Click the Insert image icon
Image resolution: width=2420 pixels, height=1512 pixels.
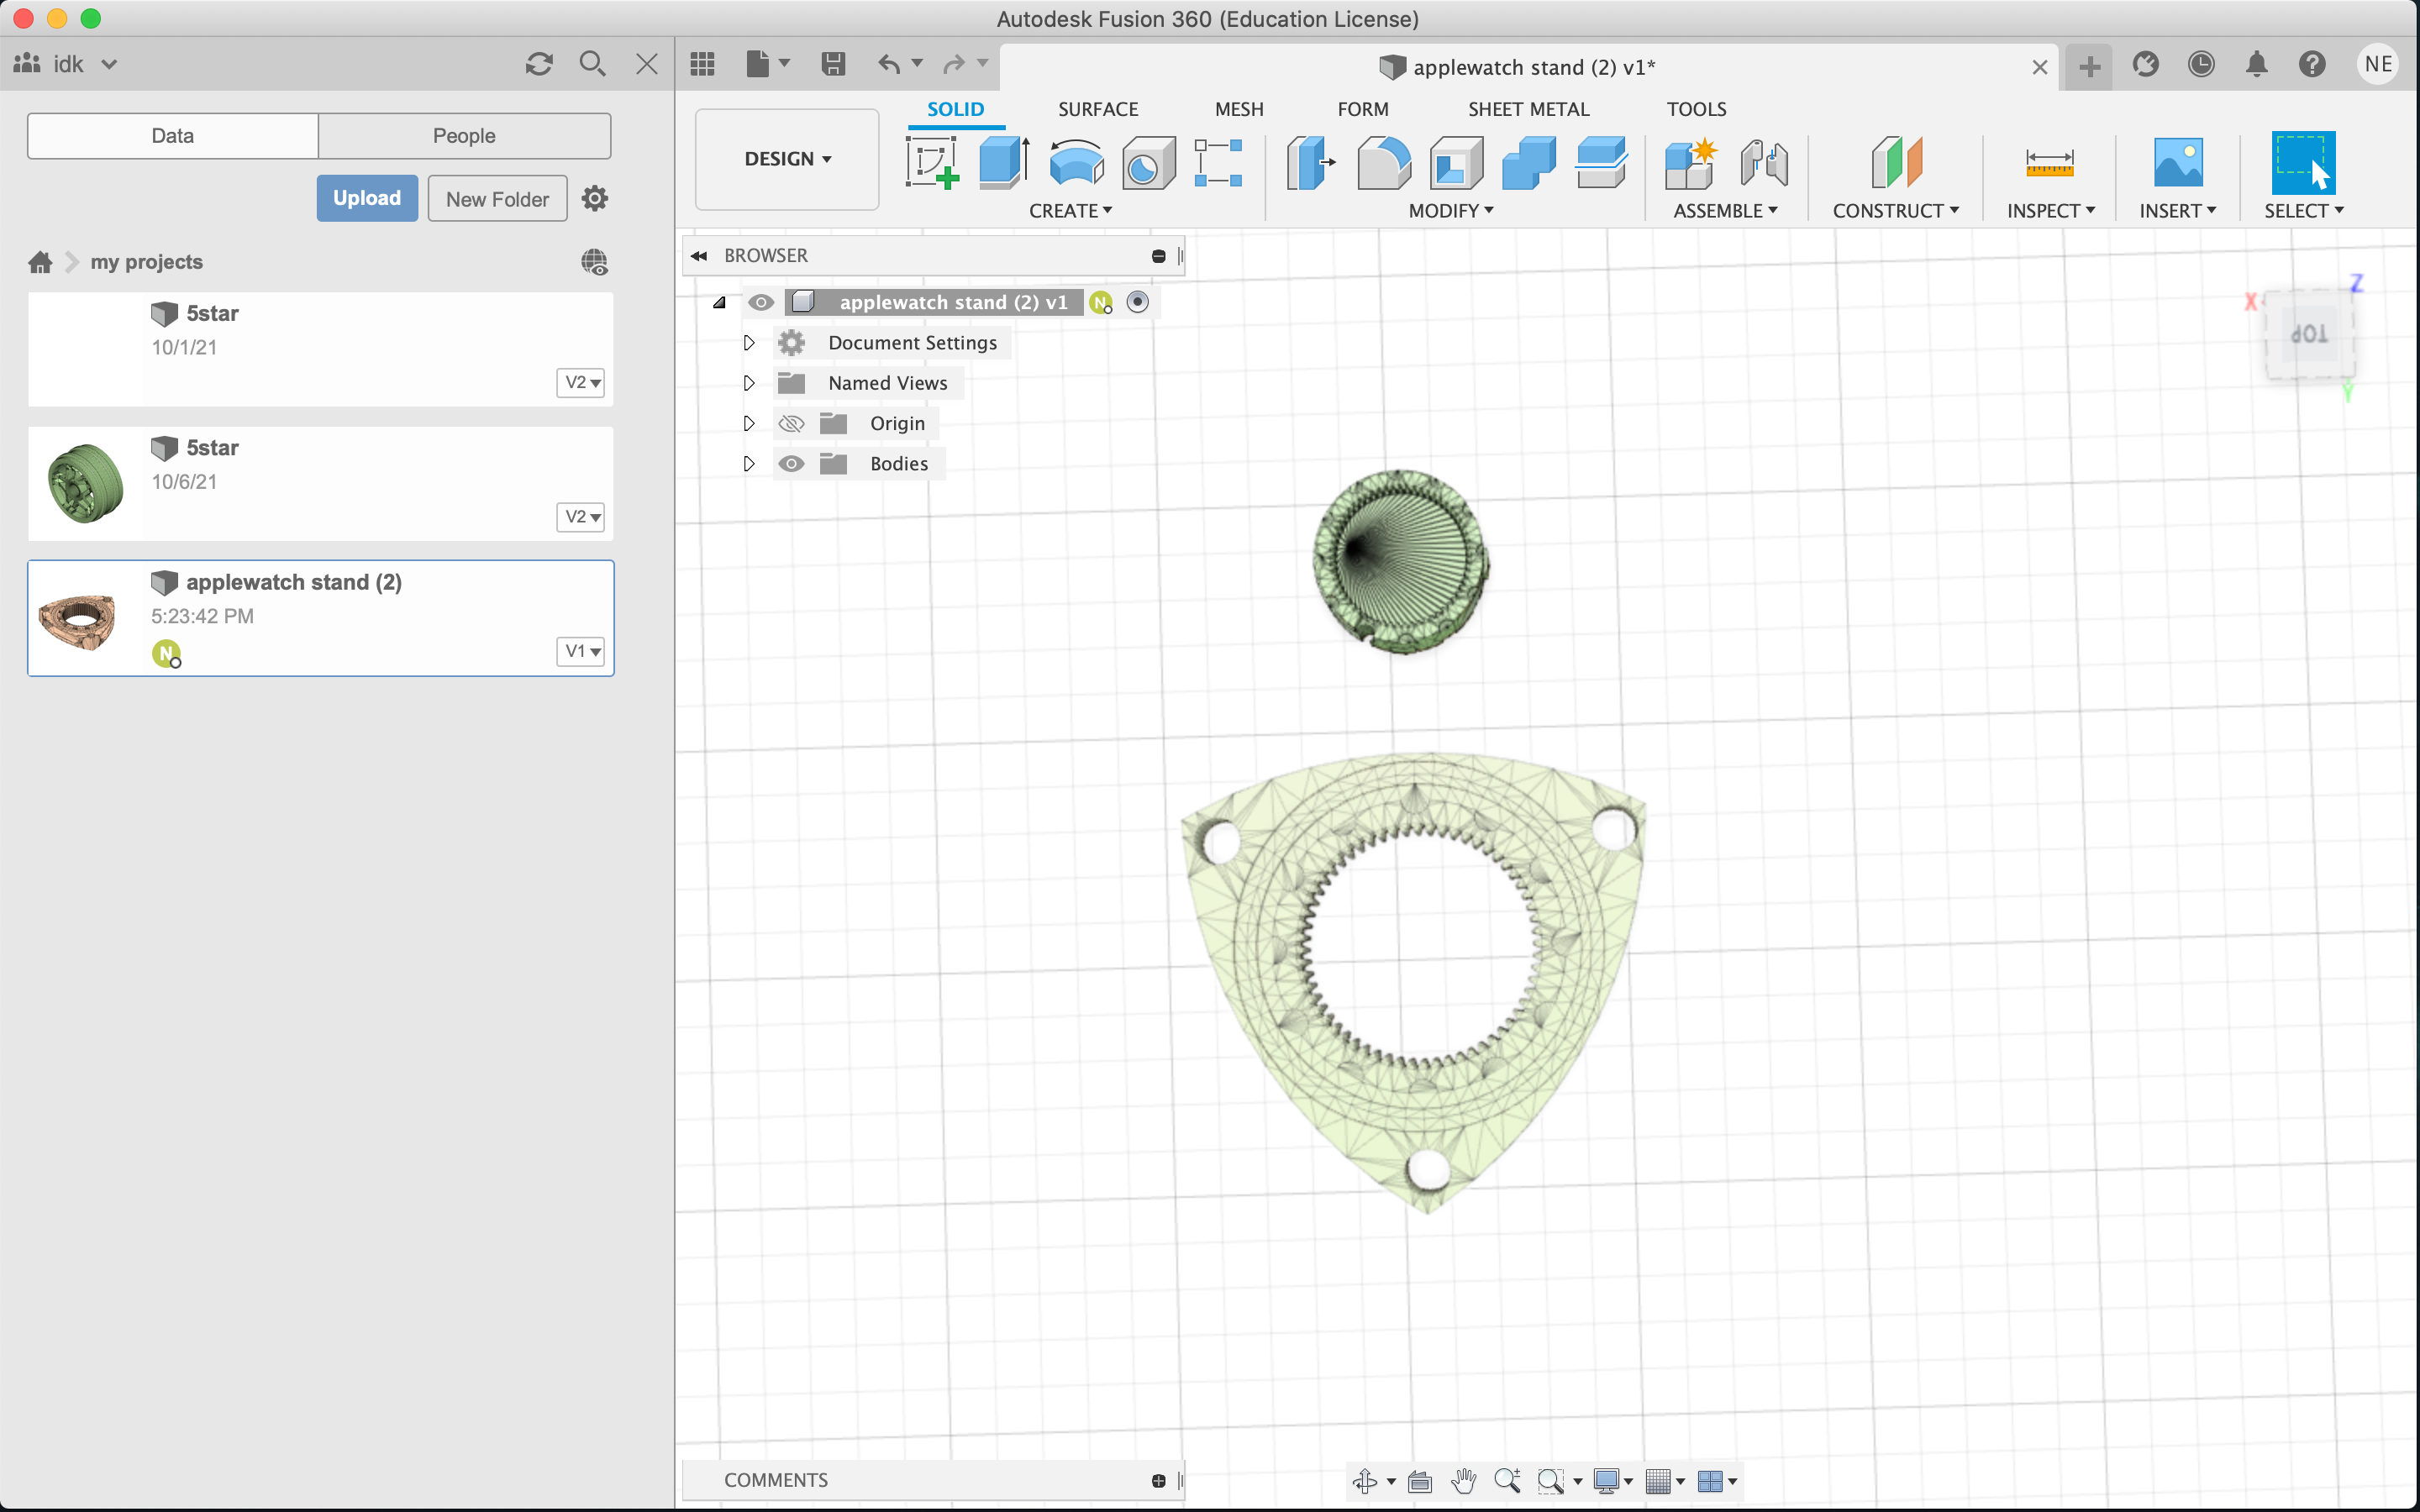pos(2178,163)
